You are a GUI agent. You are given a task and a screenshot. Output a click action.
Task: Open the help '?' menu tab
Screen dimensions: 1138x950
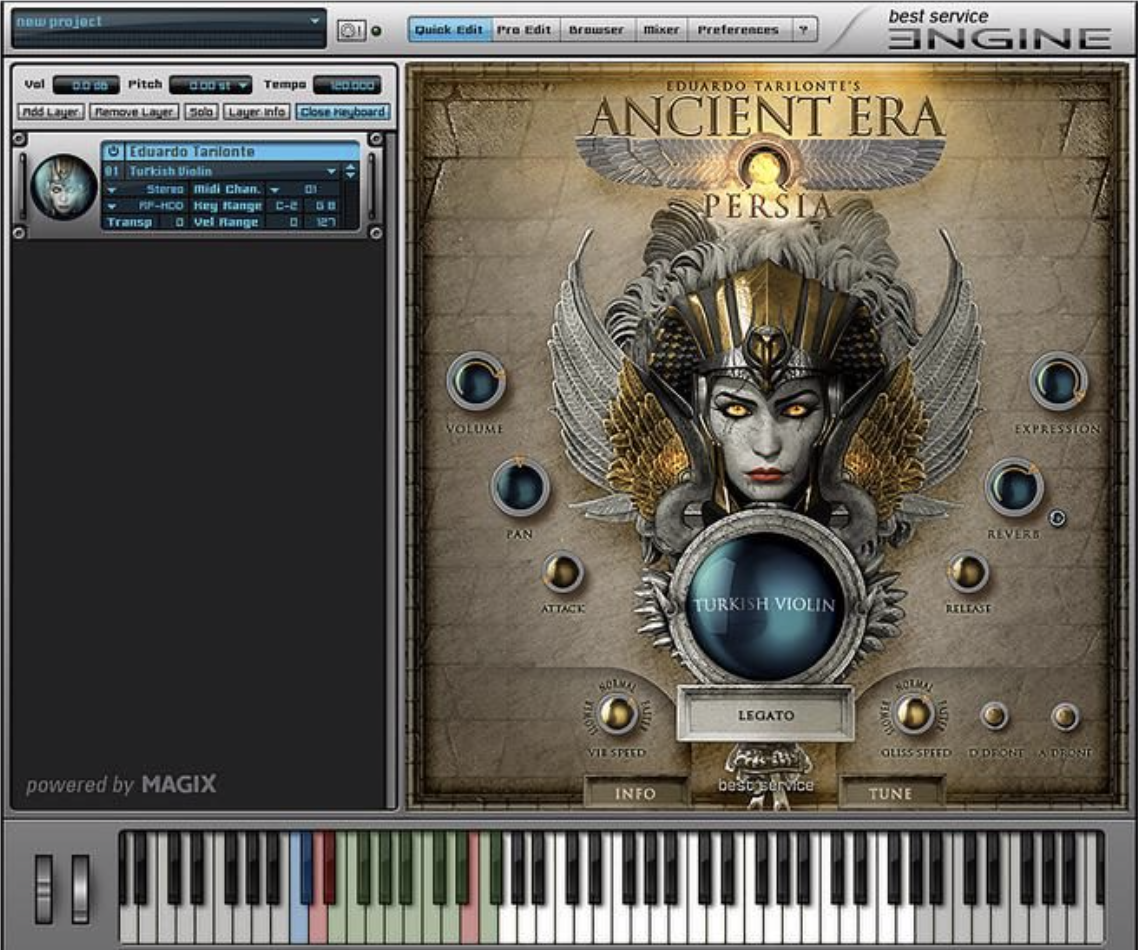pyautogui.click(x=803, y=30)
